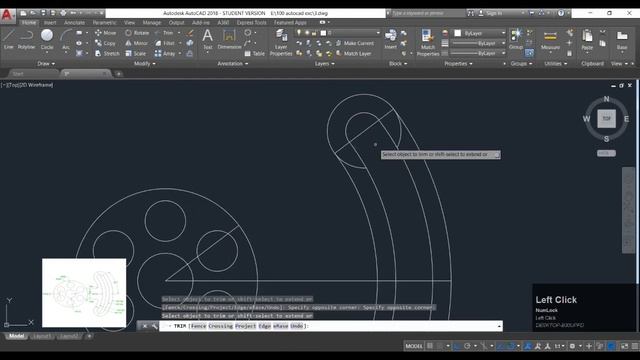The width and height of the screenshot is (640, 360).
Task: Click the Stretch tool
Action: click(x=107, y=53)
